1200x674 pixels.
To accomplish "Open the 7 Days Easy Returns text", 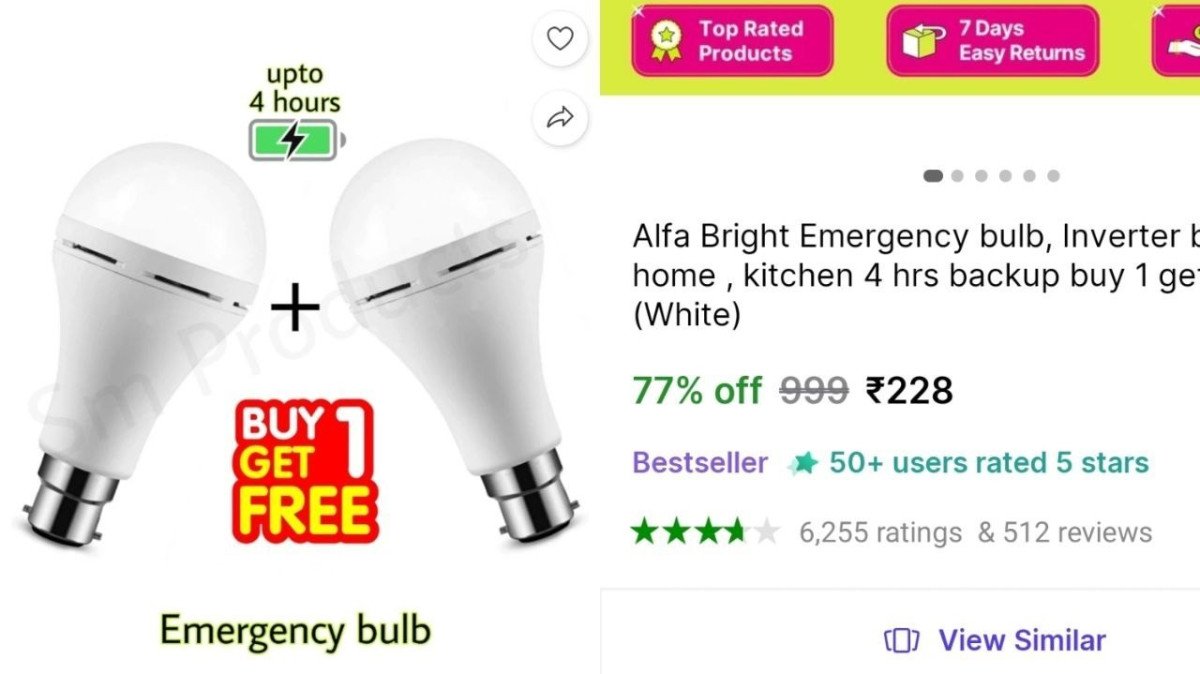I will (1021, 41).
